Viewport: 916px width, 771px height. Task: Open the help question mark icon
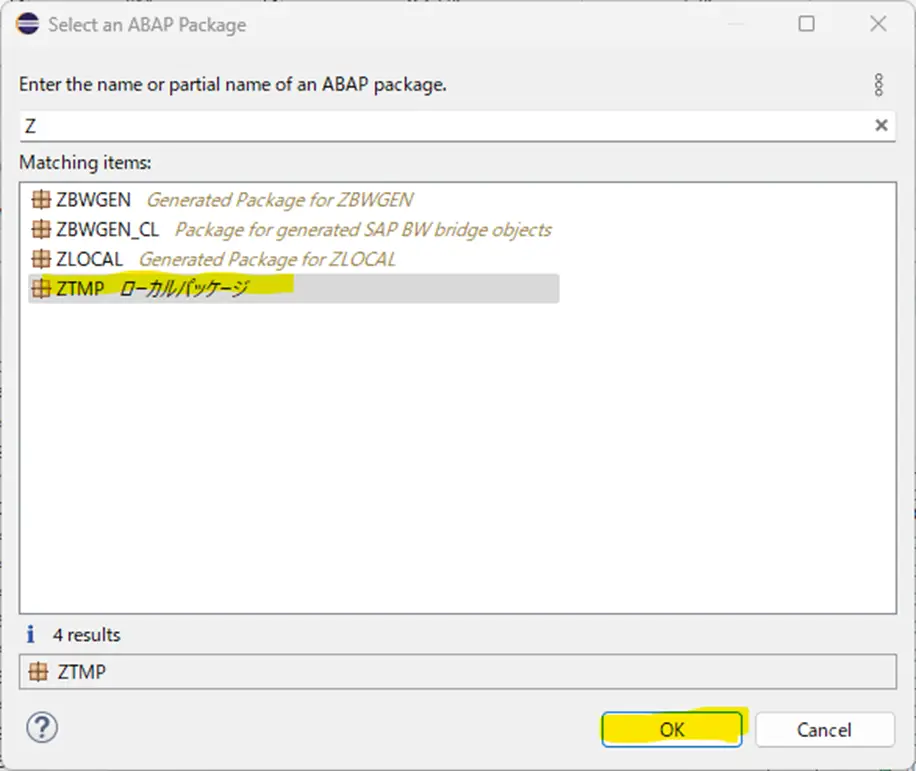pos(42,728)
